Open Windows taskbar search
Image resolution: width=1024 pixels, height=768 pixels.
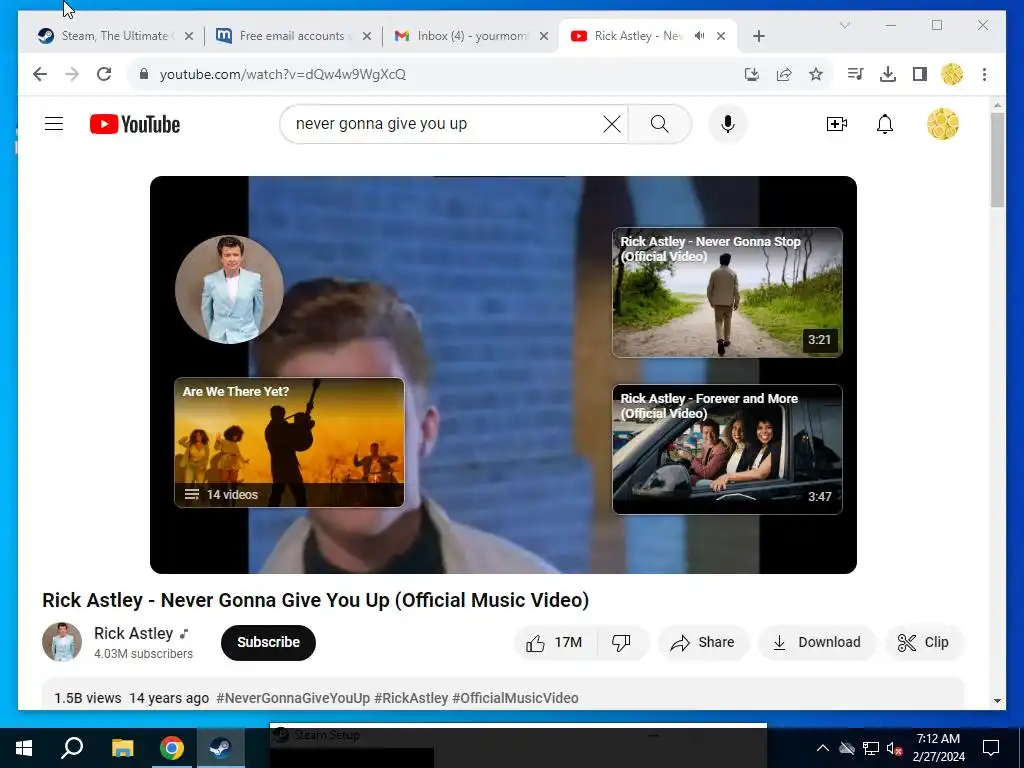(x=72, y=748)
